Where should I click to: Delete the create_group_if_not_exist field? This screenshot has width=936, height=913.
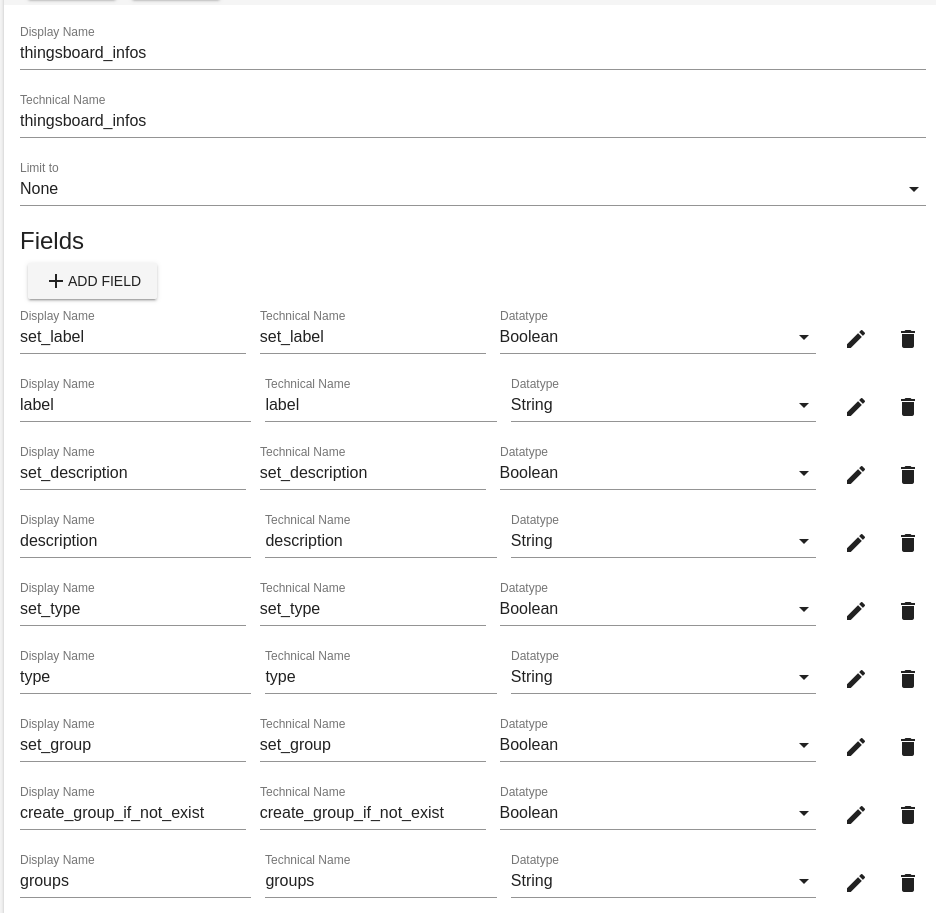(x=908, y=815)
